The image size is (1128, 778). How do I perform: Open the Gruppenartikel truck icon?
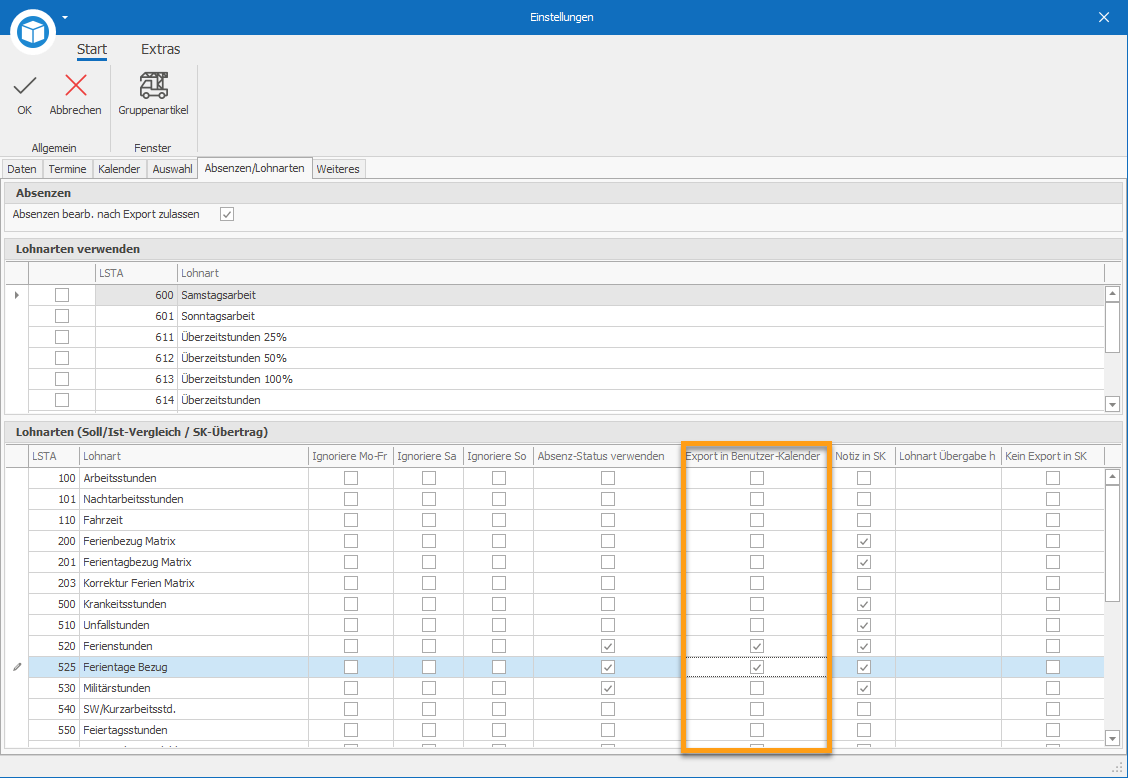[x=153, y=86]
